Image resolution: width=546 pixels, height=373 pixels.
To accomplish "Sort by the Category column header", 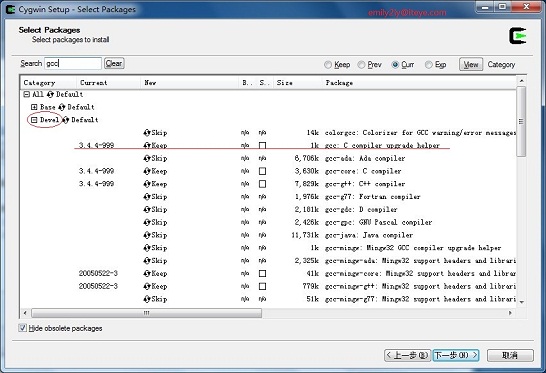I will (x=49, y=83).
